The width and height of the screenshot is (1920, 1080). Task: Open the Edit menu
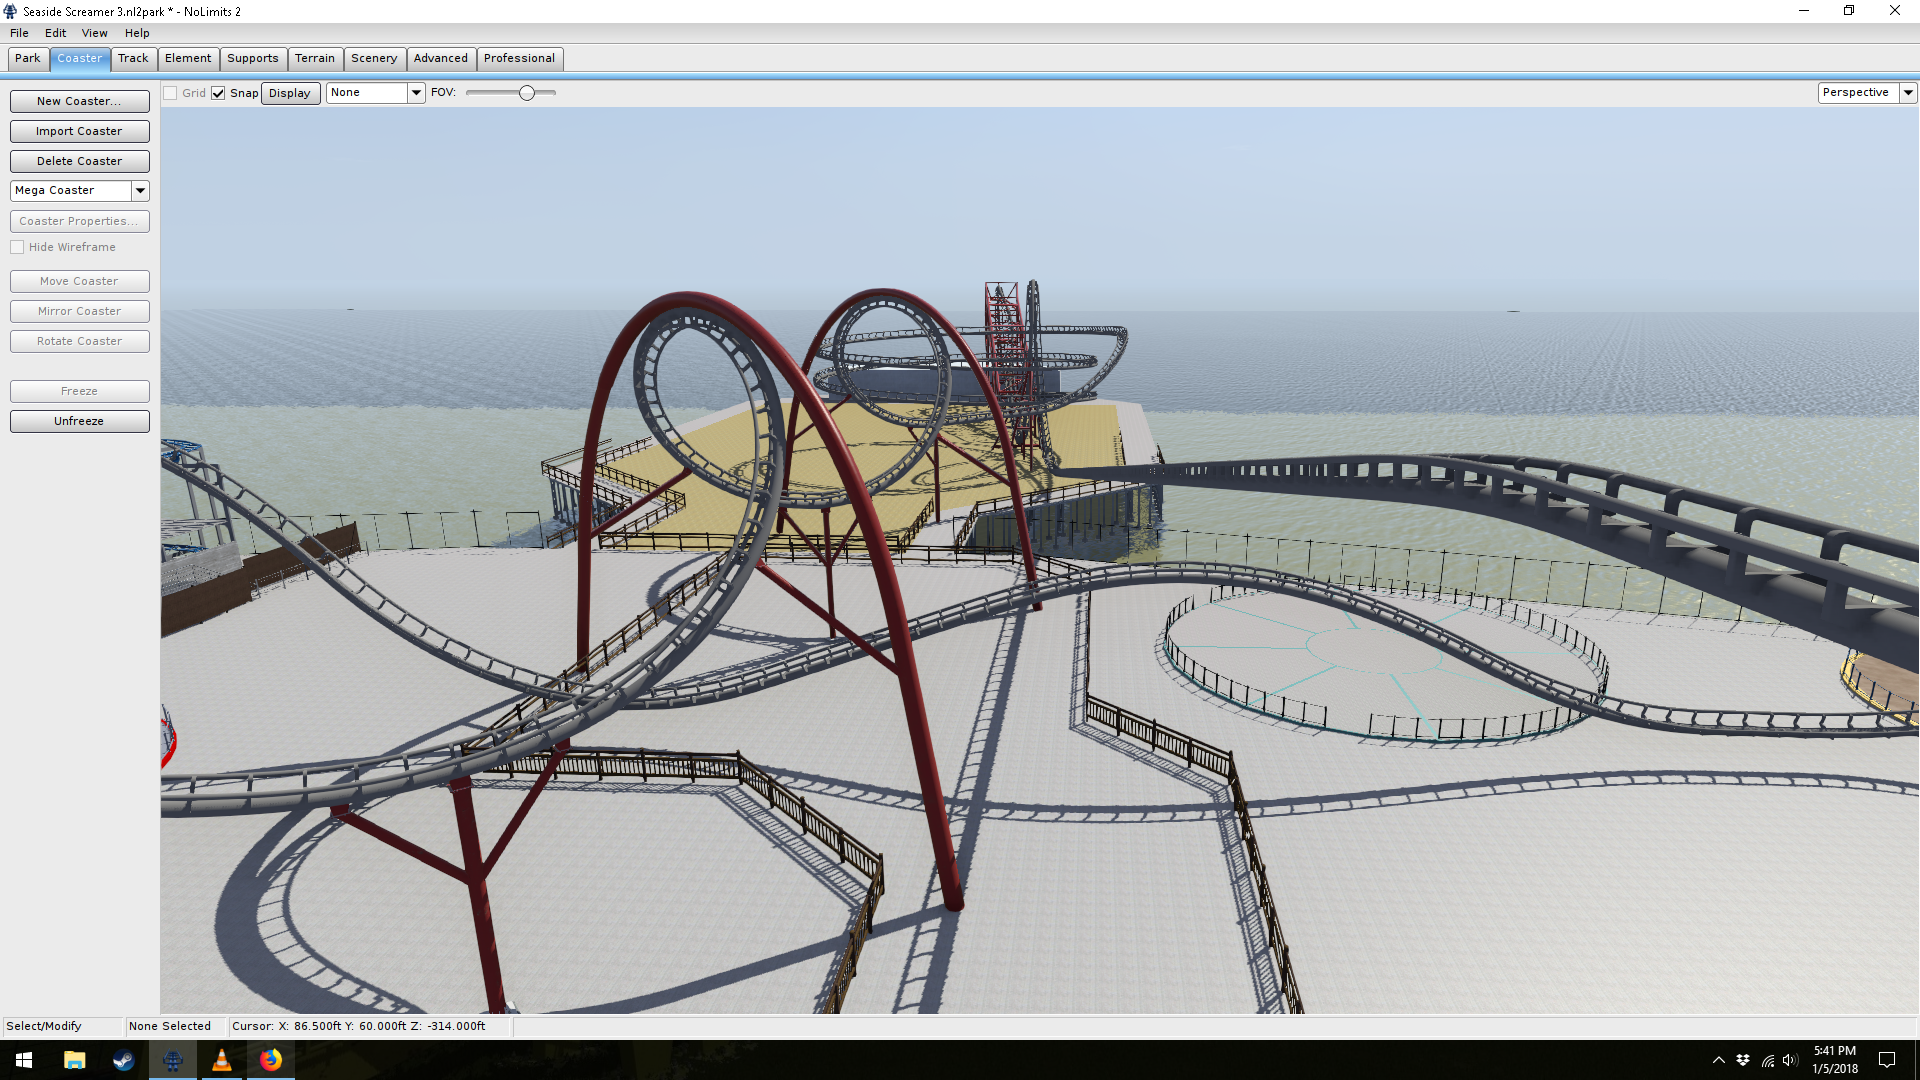55,33
